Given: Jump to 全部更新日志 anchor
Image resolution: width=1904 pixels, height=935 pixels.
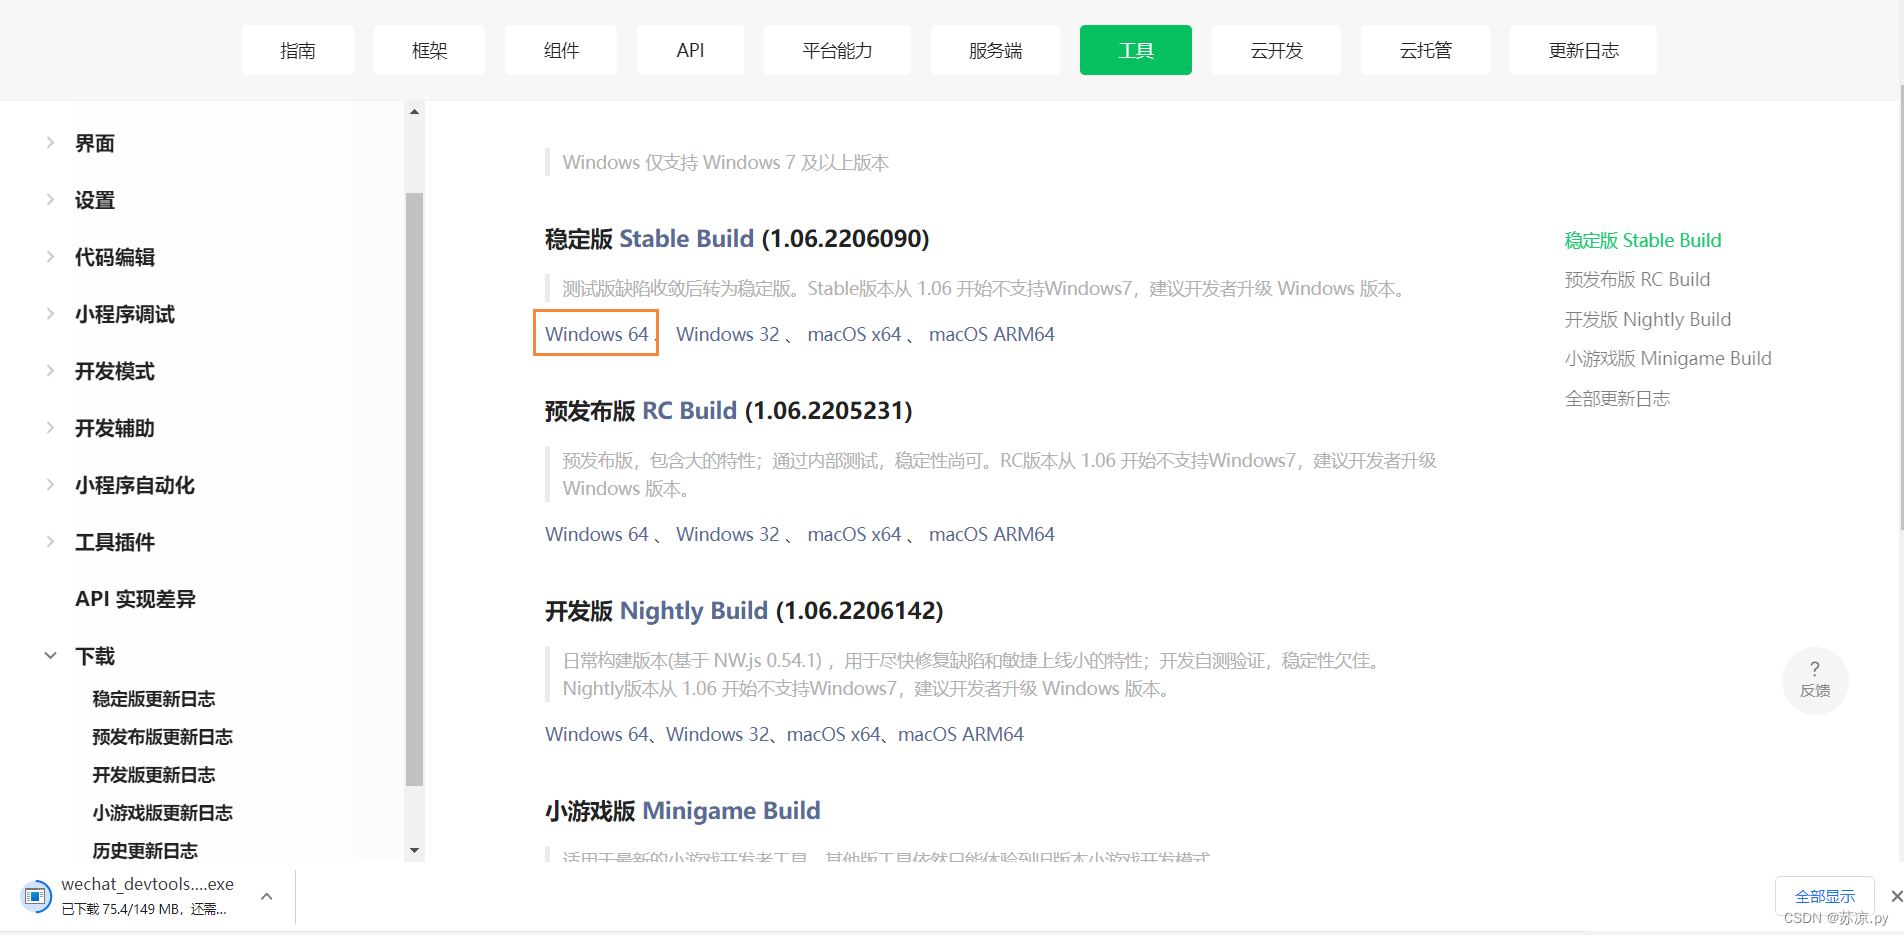Looking at the screenshot, I should pyautogui.click(x=1617, y=398).
